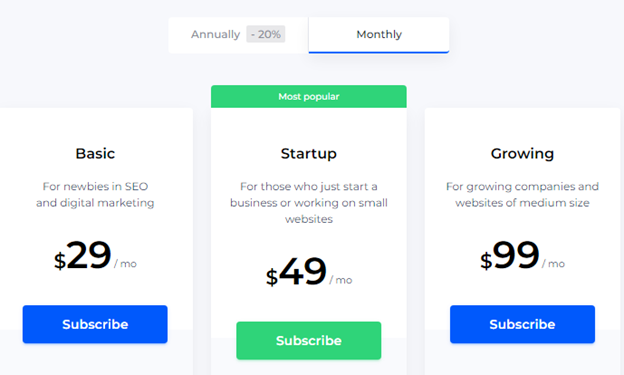Click the $99 per month price
Viewport: 624px width, 375px height.
[x=522, y=256]
